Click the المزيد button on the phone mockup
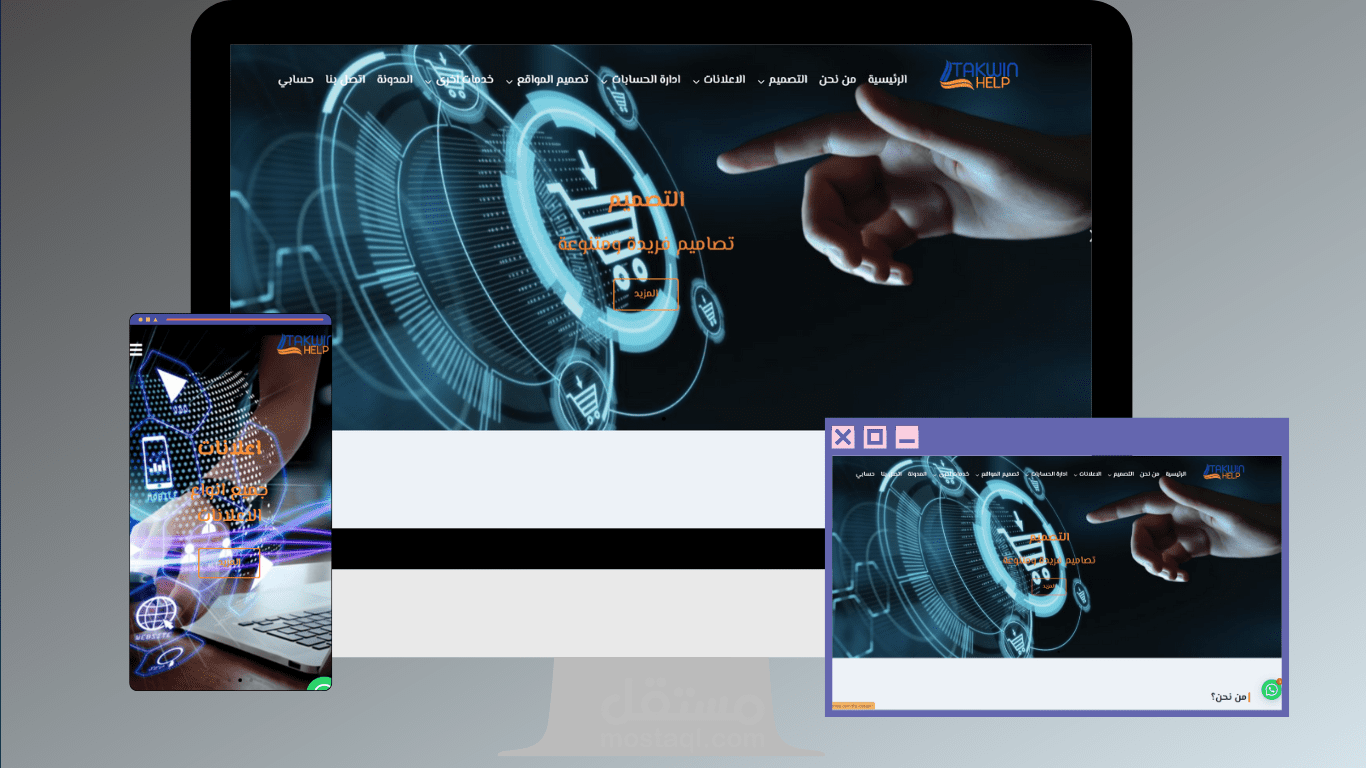 229,563
